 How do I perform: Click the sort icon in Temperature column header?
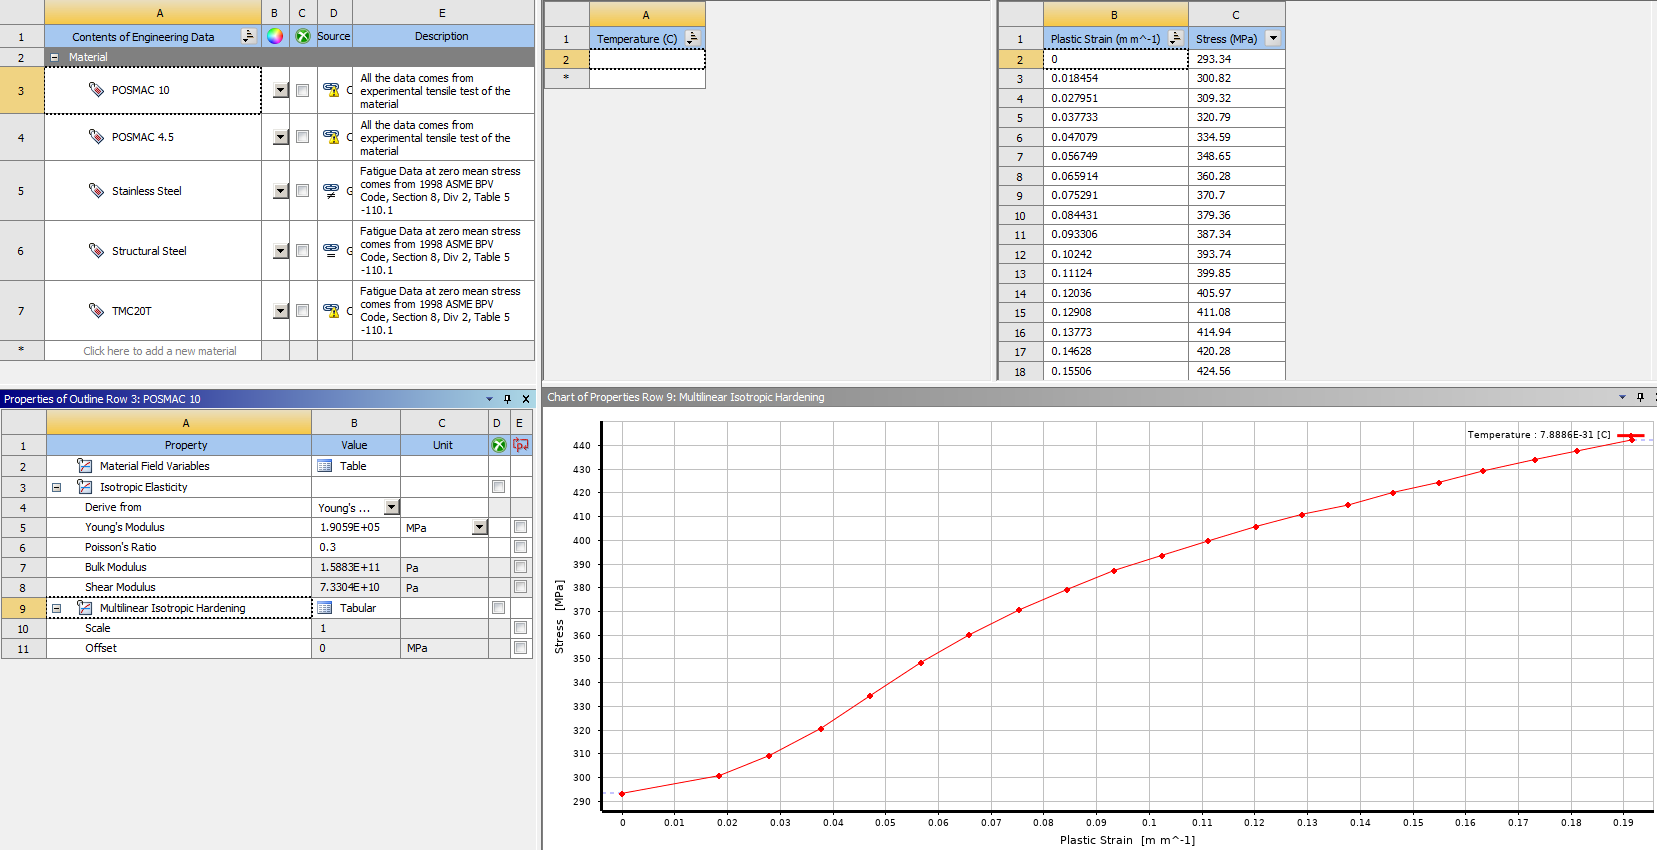tap(692, 38)
